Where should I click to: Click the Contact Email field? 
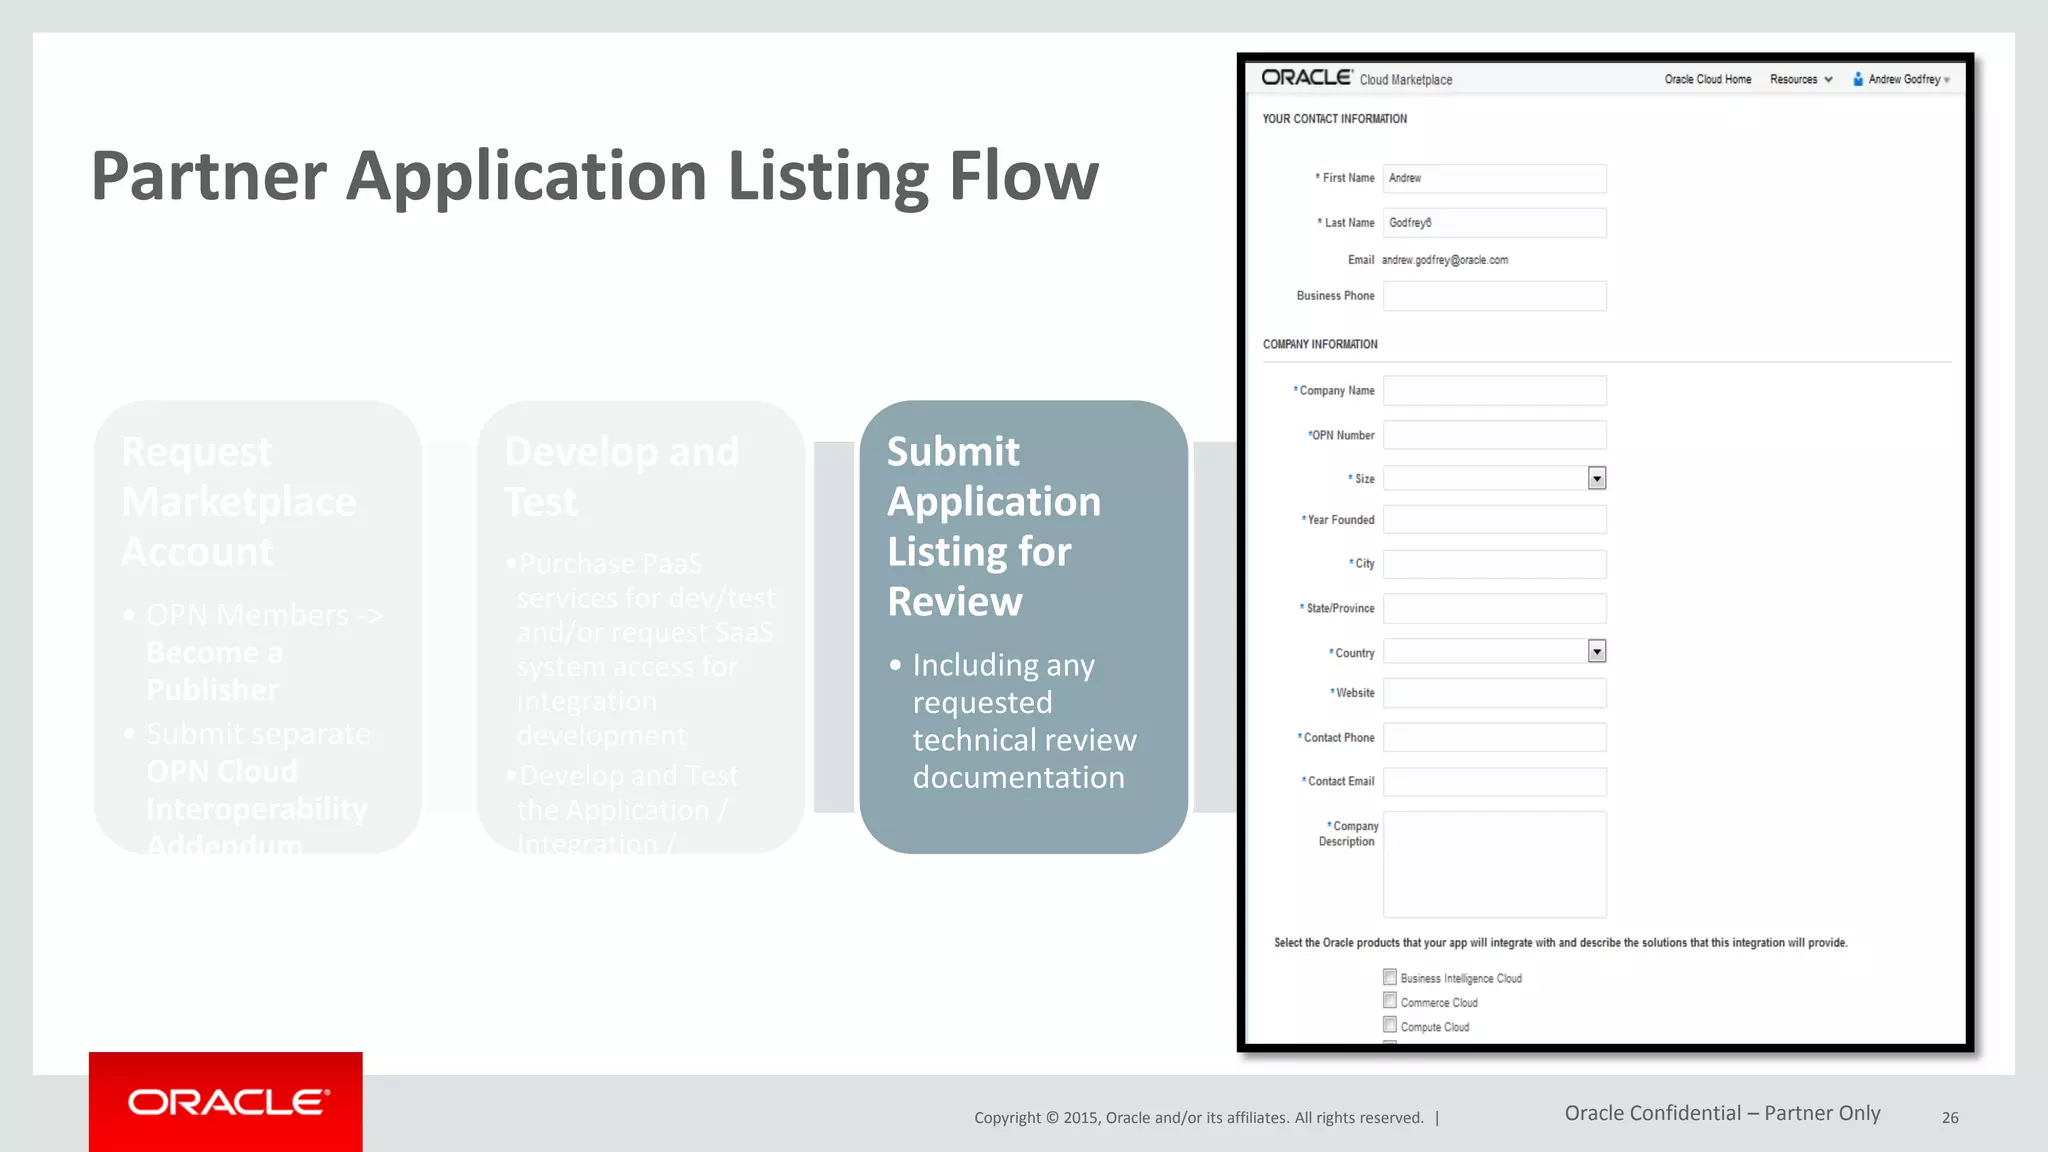1495,782
